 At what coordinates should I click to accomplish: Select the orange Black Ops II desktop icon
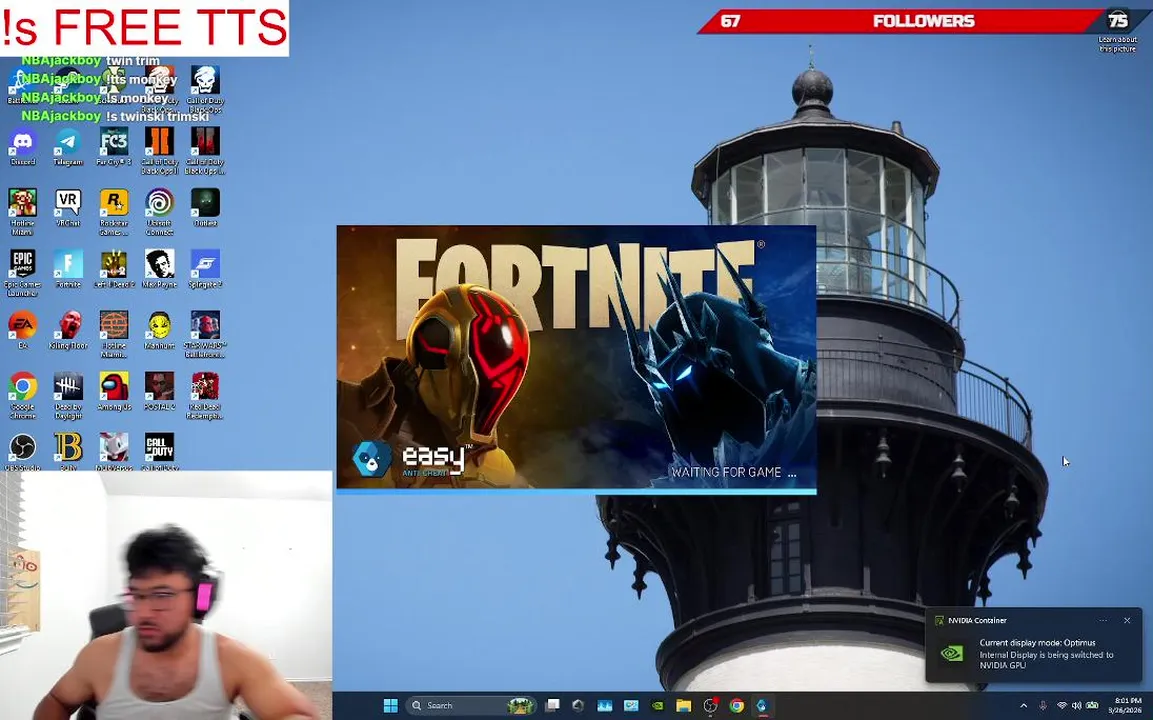pyautogui.click(x=159, y=150)
